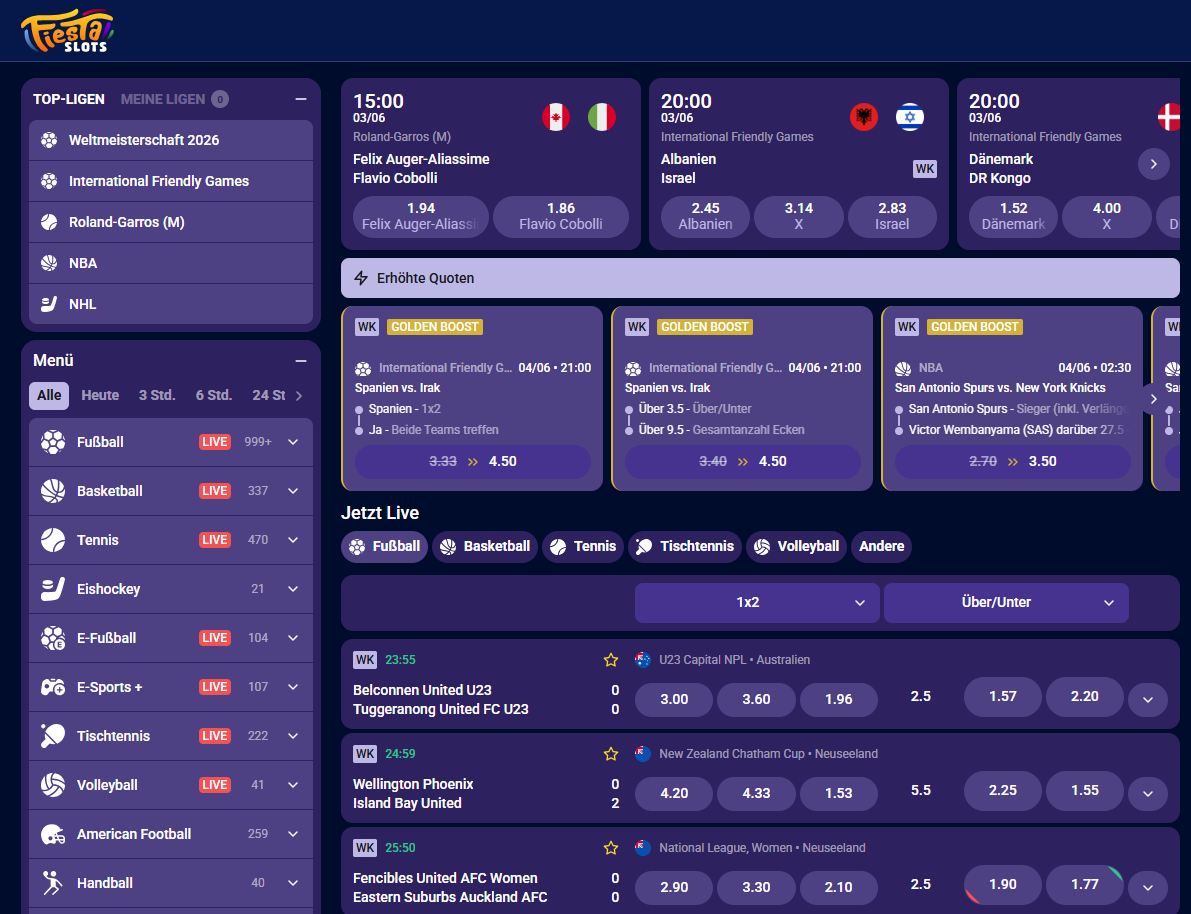The height and width of the screenshot is (914, 1191).
Task: Open the 1x2 market dropdown
Action: 757,602
